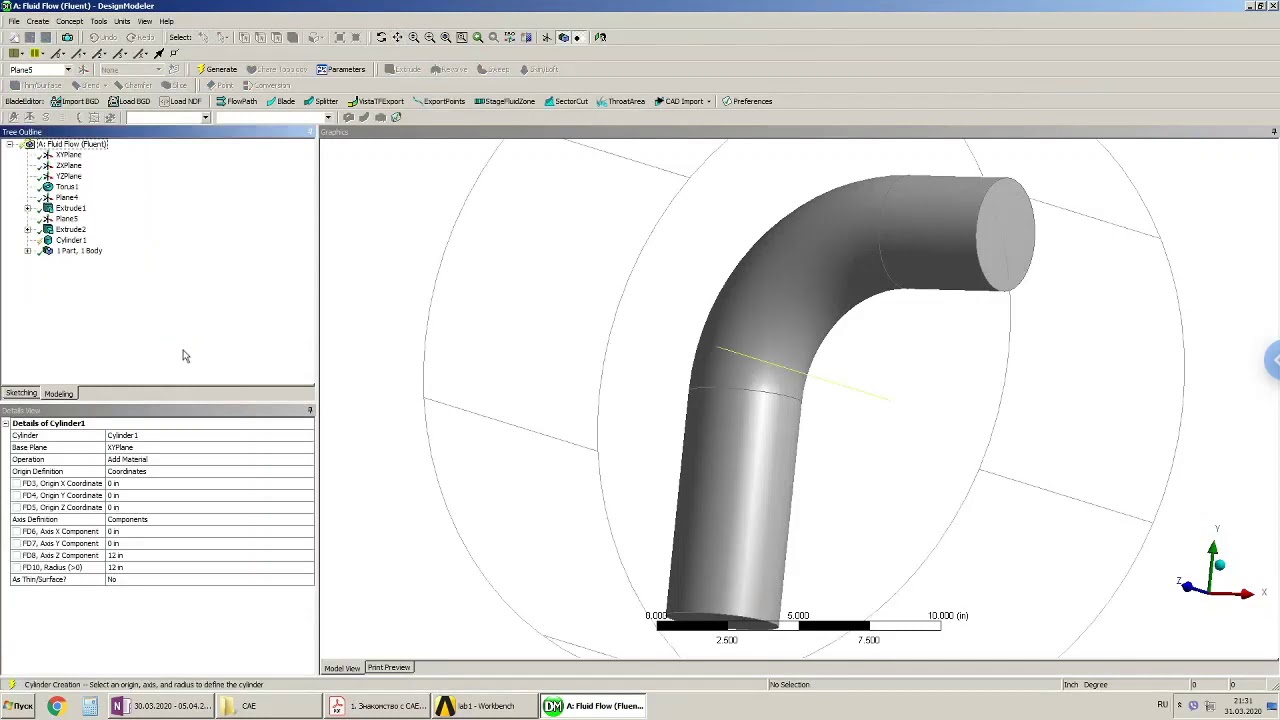Open the Create menu
This screenshot has width=1280, height=720.
point(38,21)
